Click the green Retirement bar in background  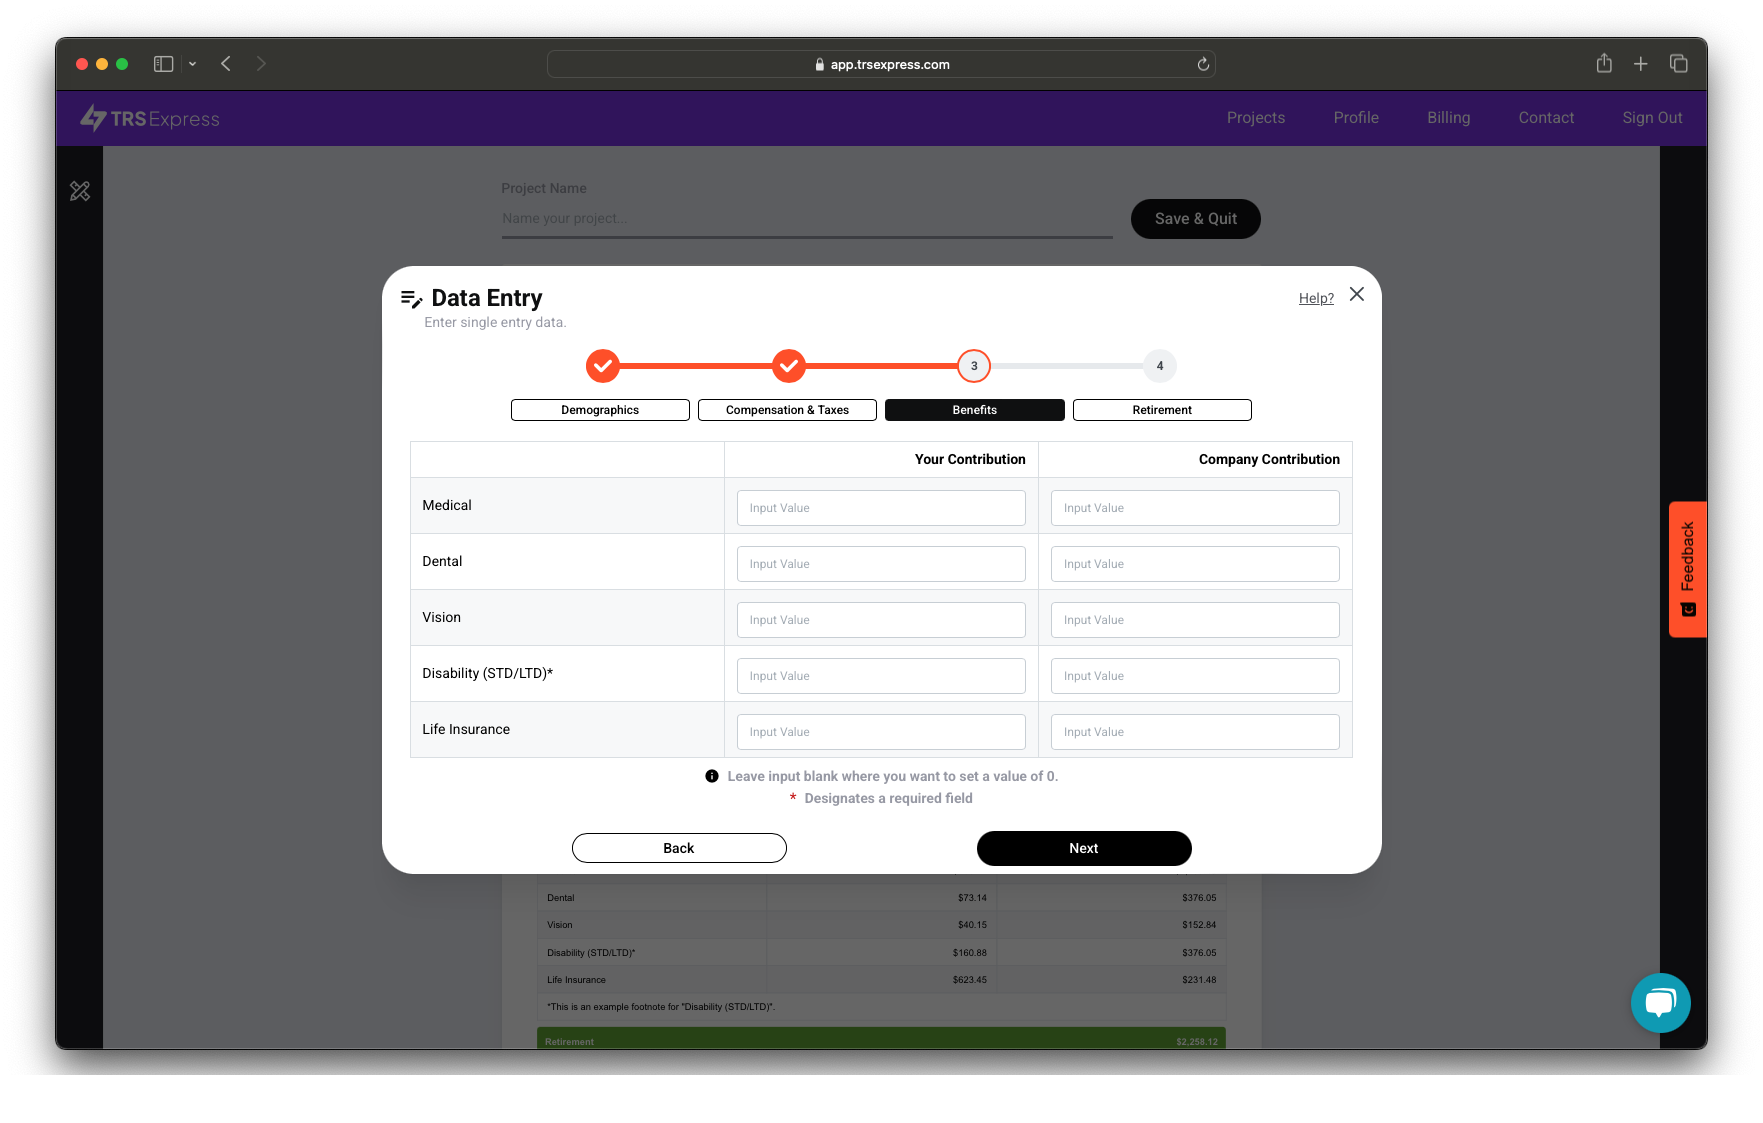(881, 1039)
